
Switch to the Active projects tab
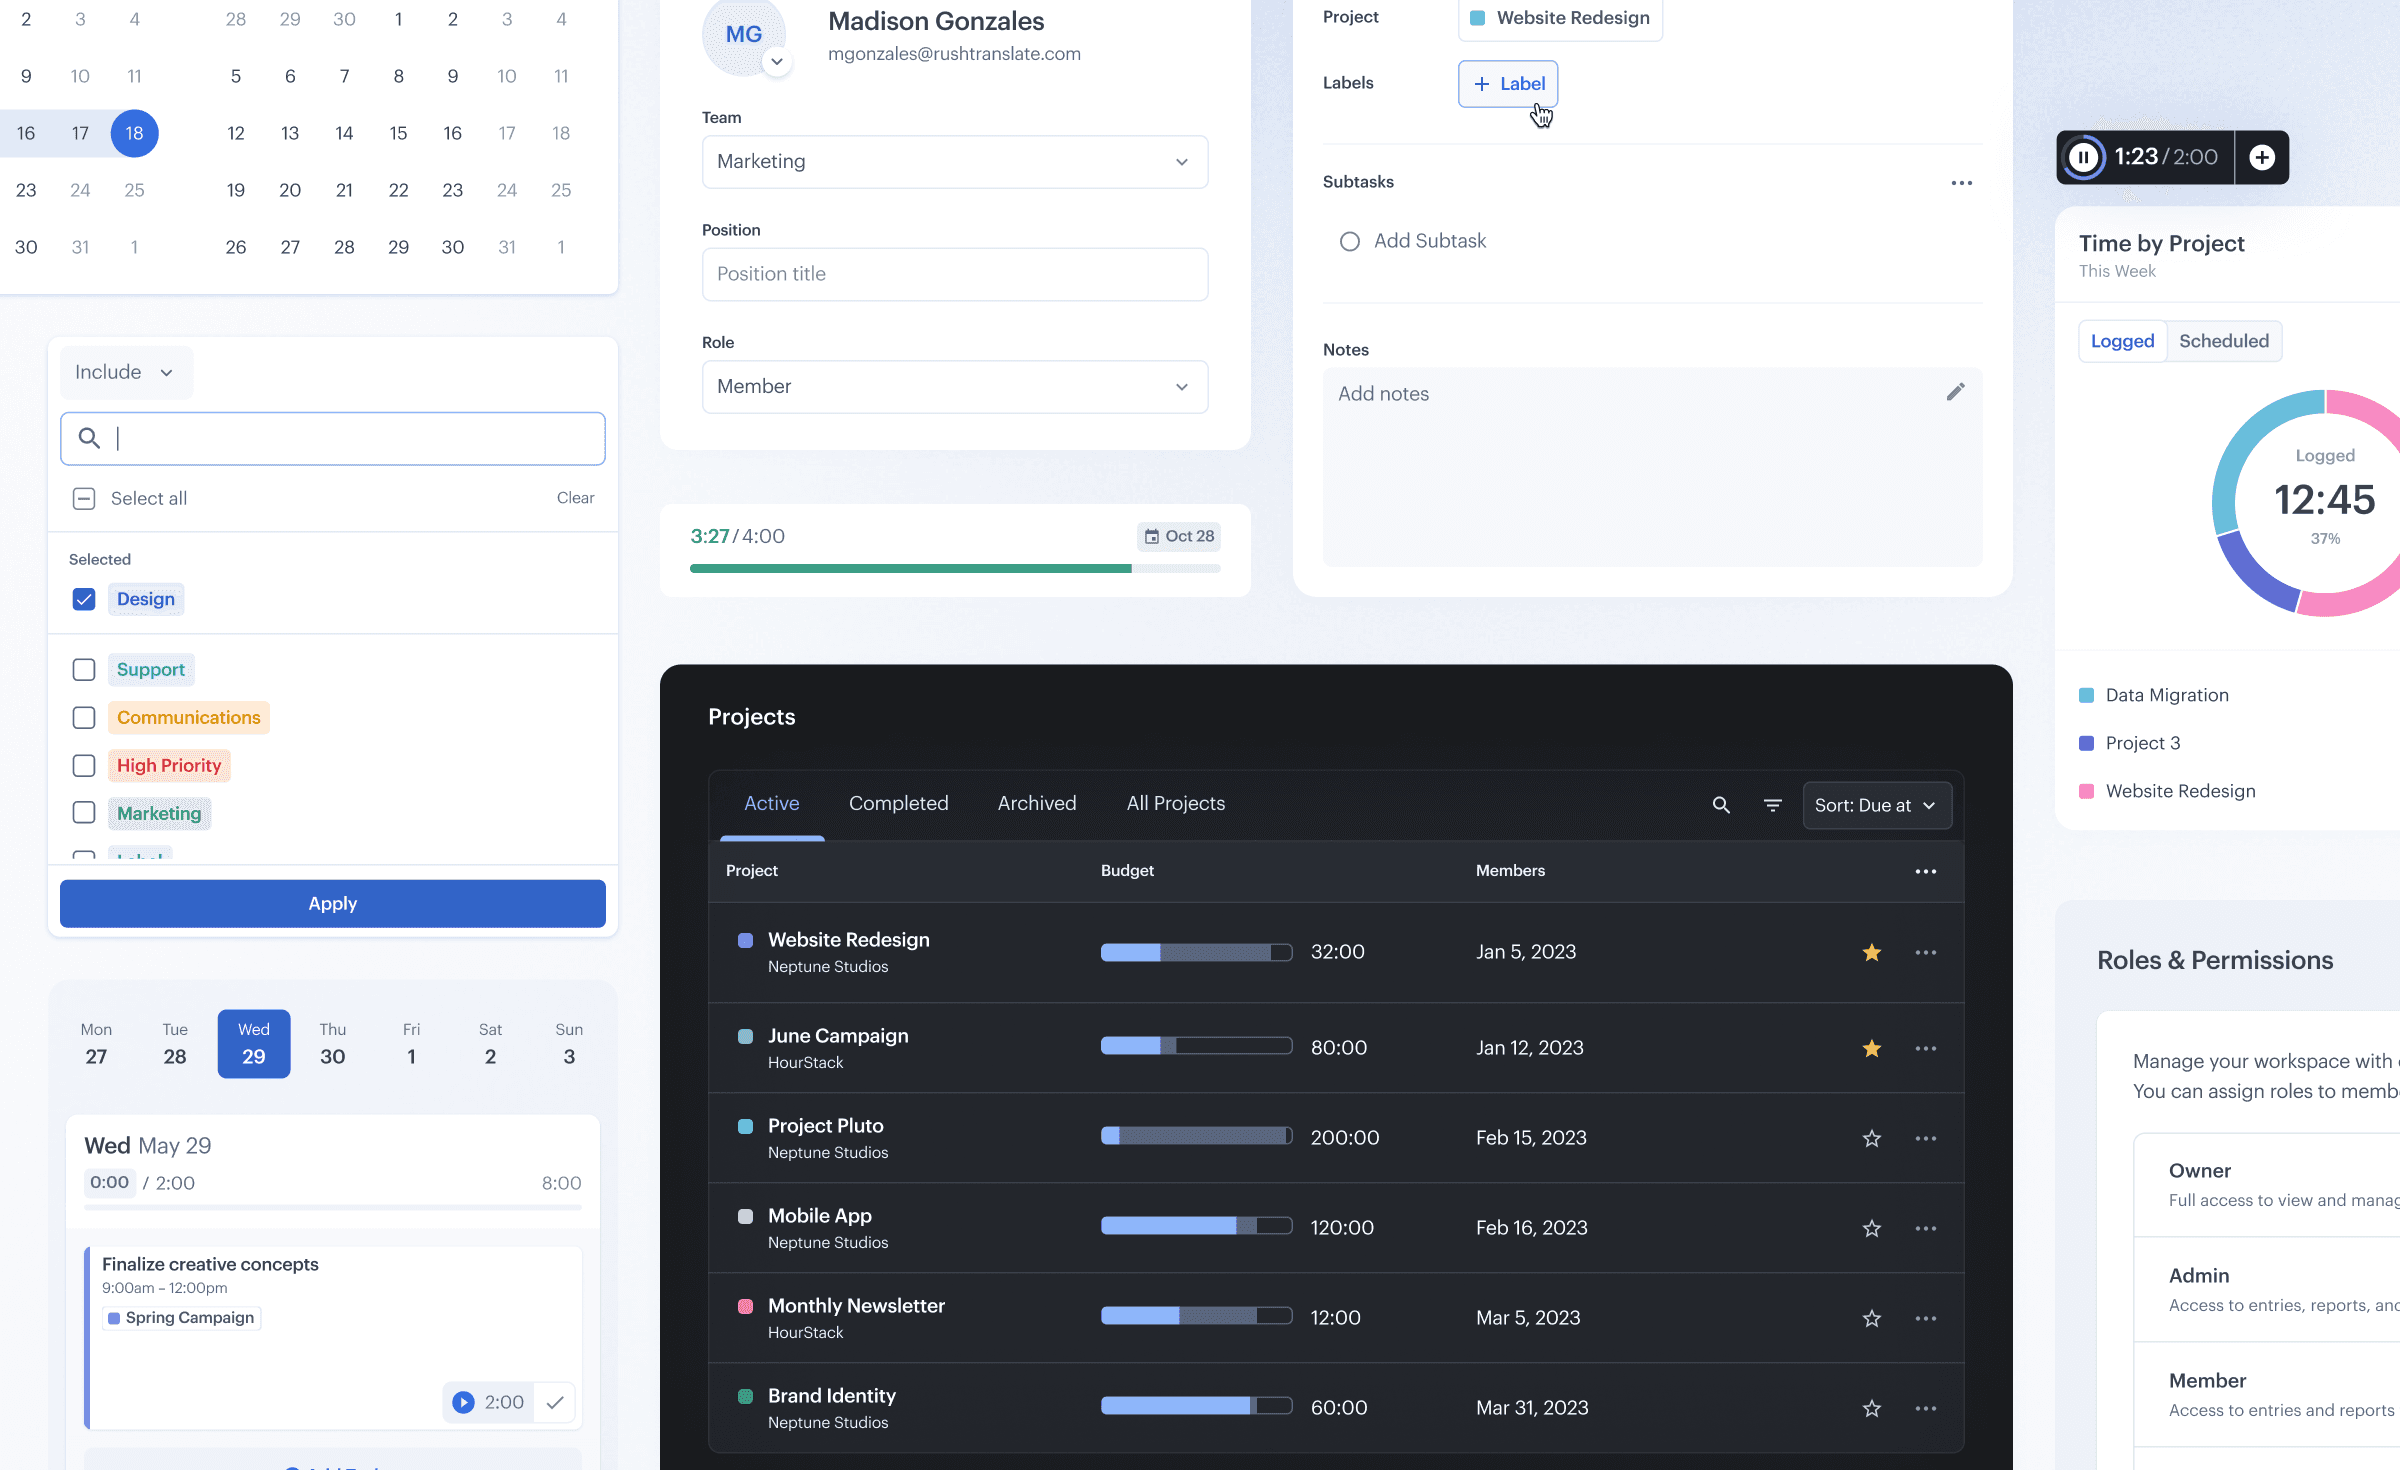(772, 803)
